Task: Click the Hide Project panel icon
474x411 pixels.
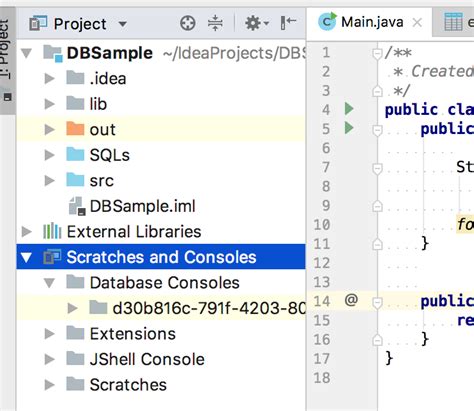Action: [288, 23]
